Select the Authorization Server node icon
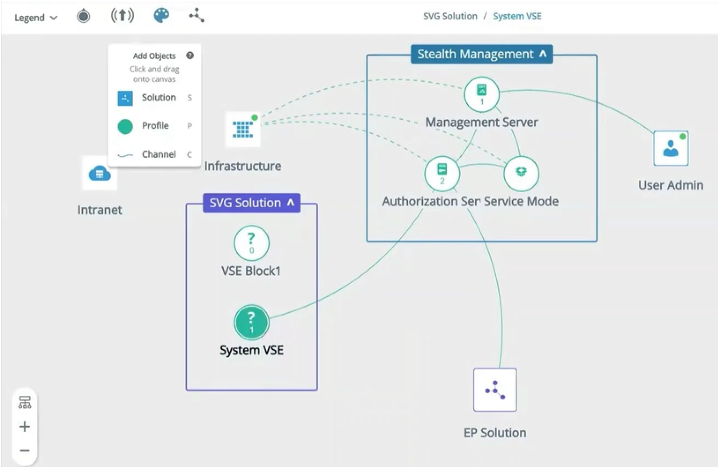 click(441, 173)
